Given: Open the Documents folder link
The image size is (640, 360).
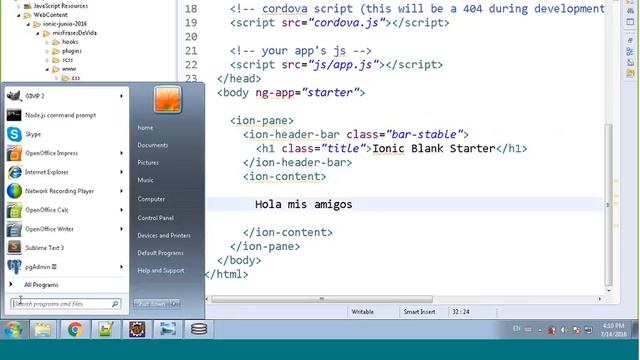Looking at the screenshot, I should 153,145.
